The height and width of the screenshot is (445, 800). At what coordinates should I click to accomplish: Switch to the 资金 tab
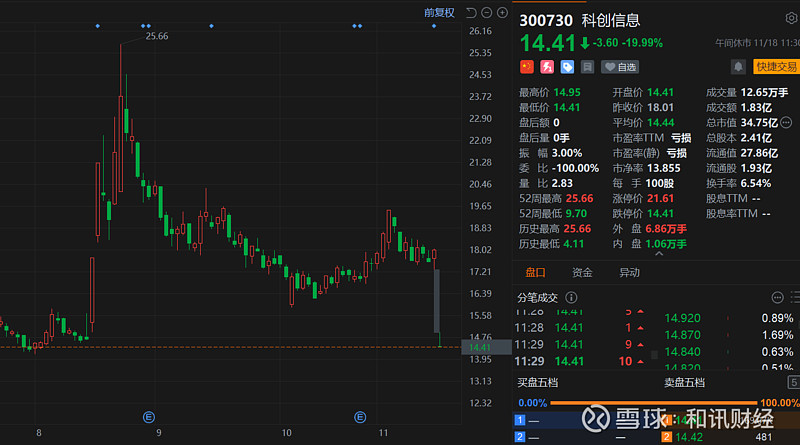click(582, 273)
